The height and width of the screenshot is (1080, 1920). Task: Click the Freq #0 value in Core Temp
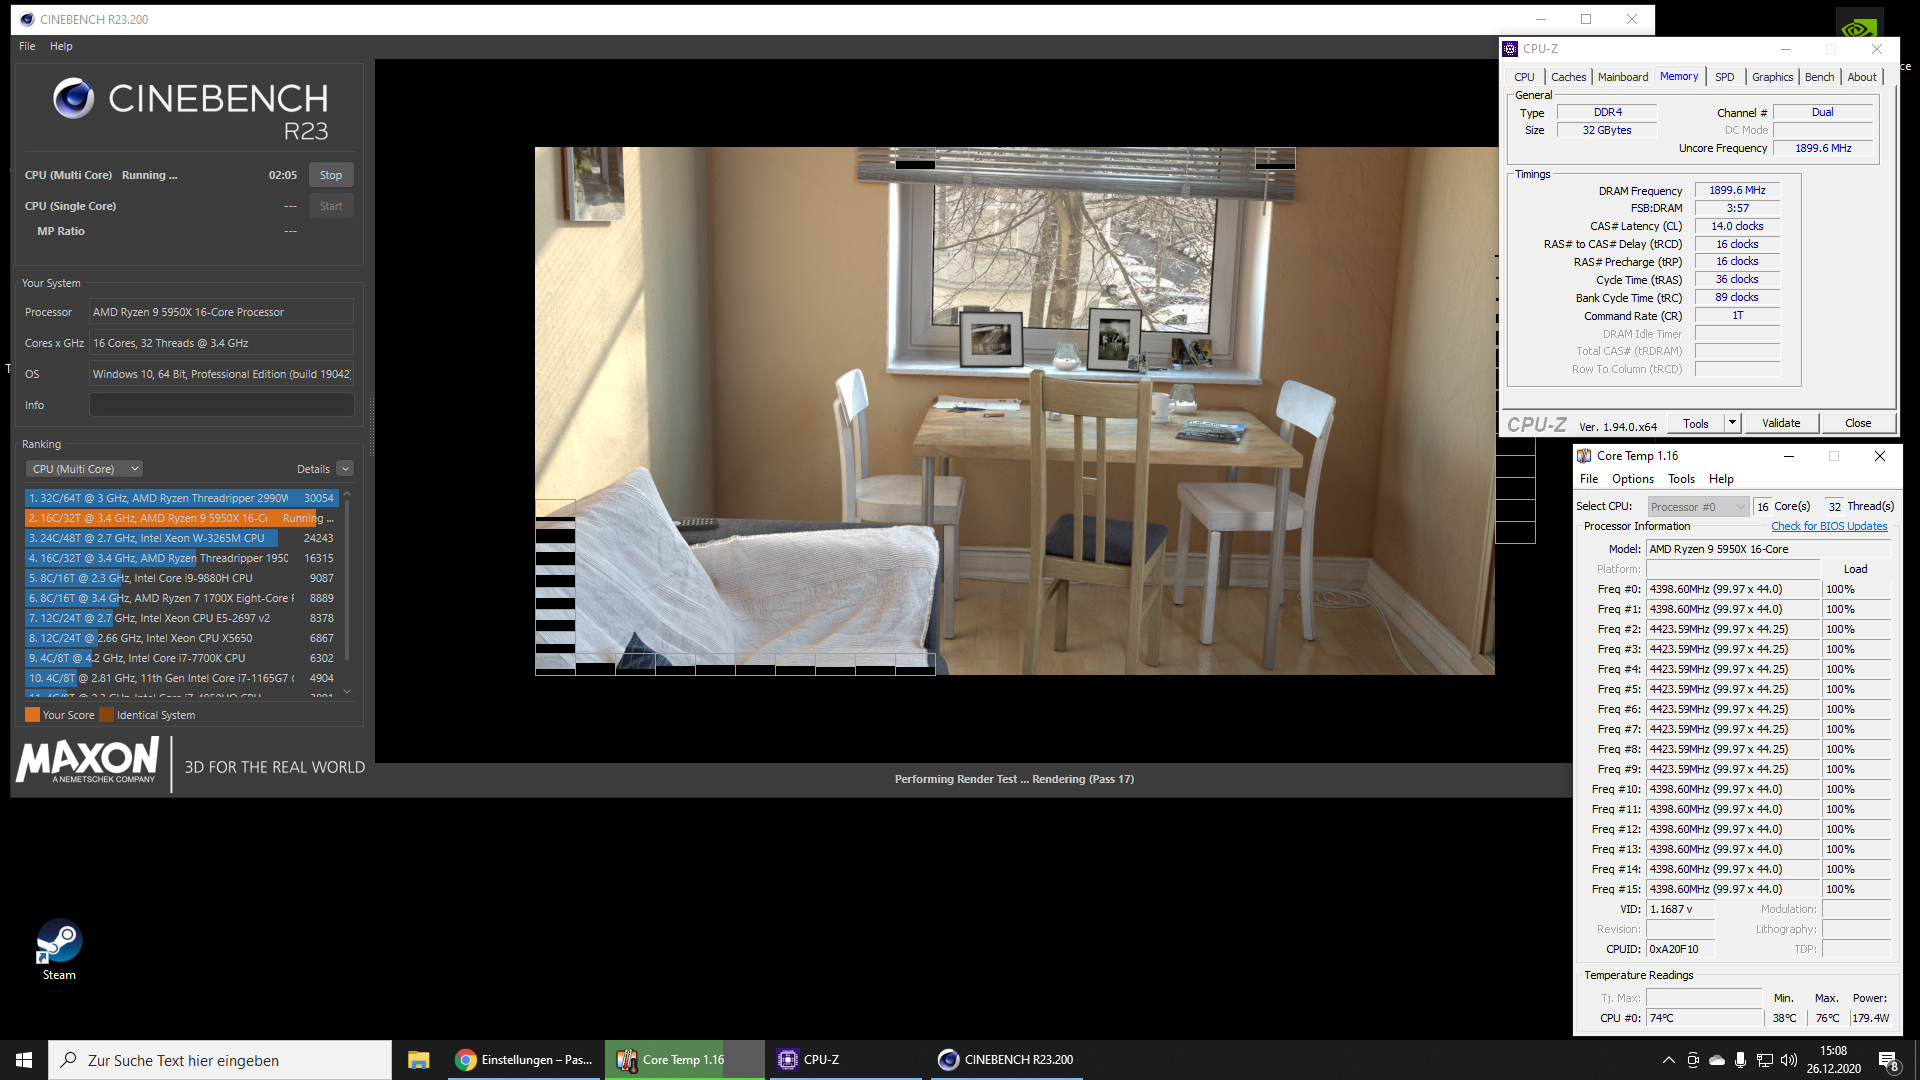pyautogui.click(x=1733, y=589)
